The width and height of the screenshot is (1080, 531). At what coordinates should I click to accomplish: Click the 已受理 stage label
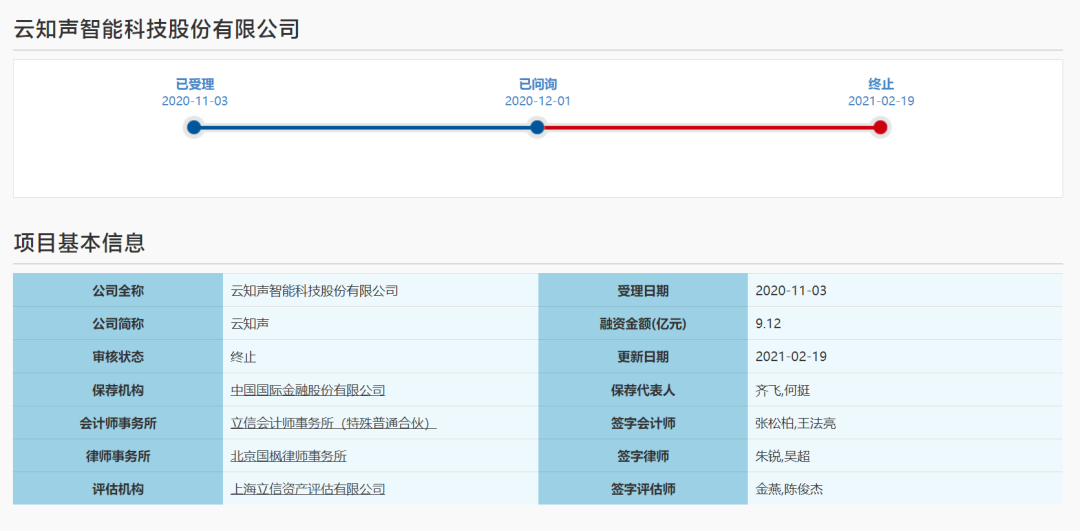coord(195,84)
